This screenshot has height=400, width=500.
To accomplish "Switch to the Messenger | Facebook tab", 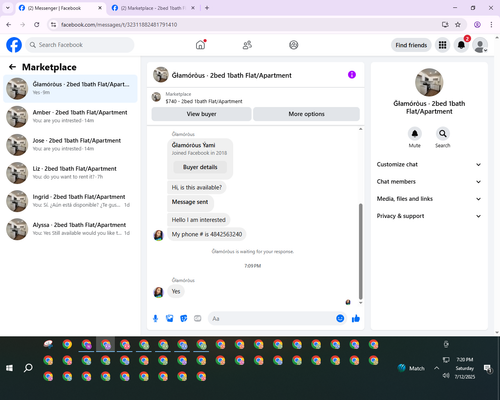I will point(59,8).
